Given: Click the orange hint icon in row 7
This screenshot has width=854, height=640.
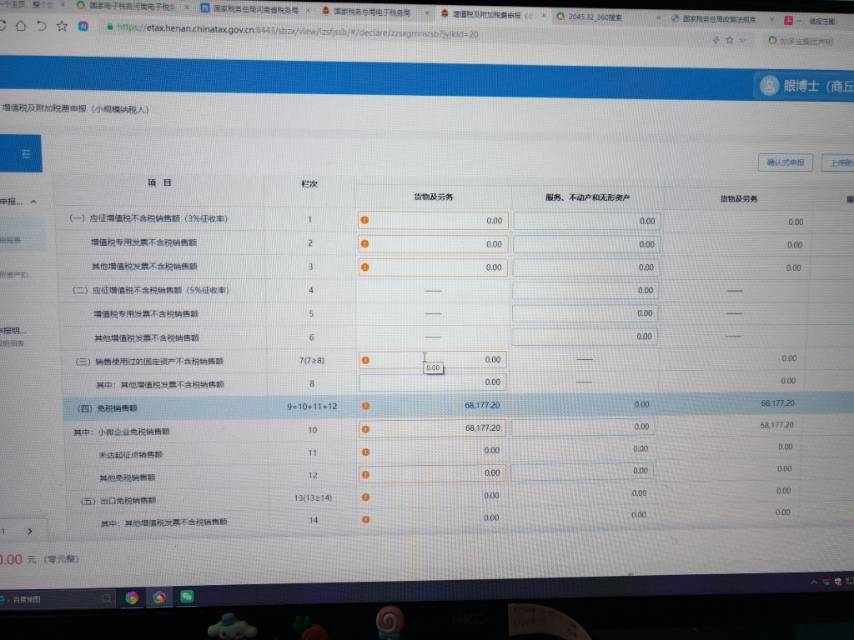Looking at the screenshot, I should 365,359.
